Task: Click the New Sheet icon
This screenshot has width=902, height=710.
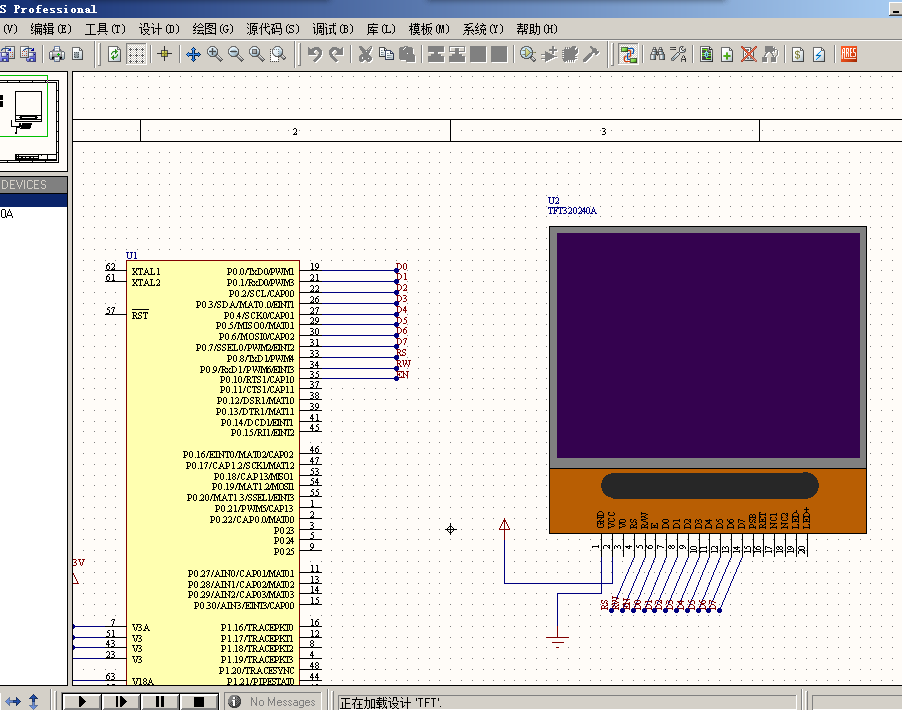Action: (727, 54)
